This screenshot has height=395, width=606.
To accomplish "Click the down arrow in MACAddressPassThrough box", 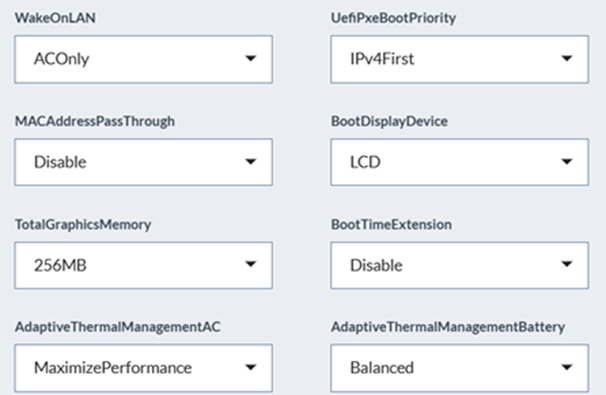I will (x=251, y=161).
